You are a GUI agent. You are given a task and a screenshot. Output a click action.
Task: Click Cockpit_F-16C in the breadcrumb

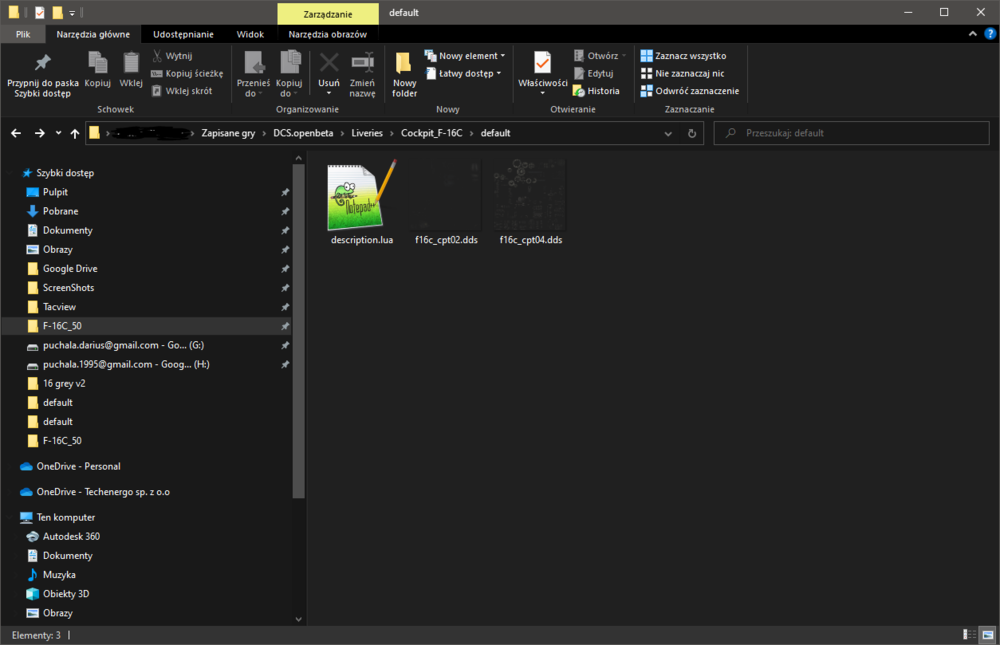(431, 133)
